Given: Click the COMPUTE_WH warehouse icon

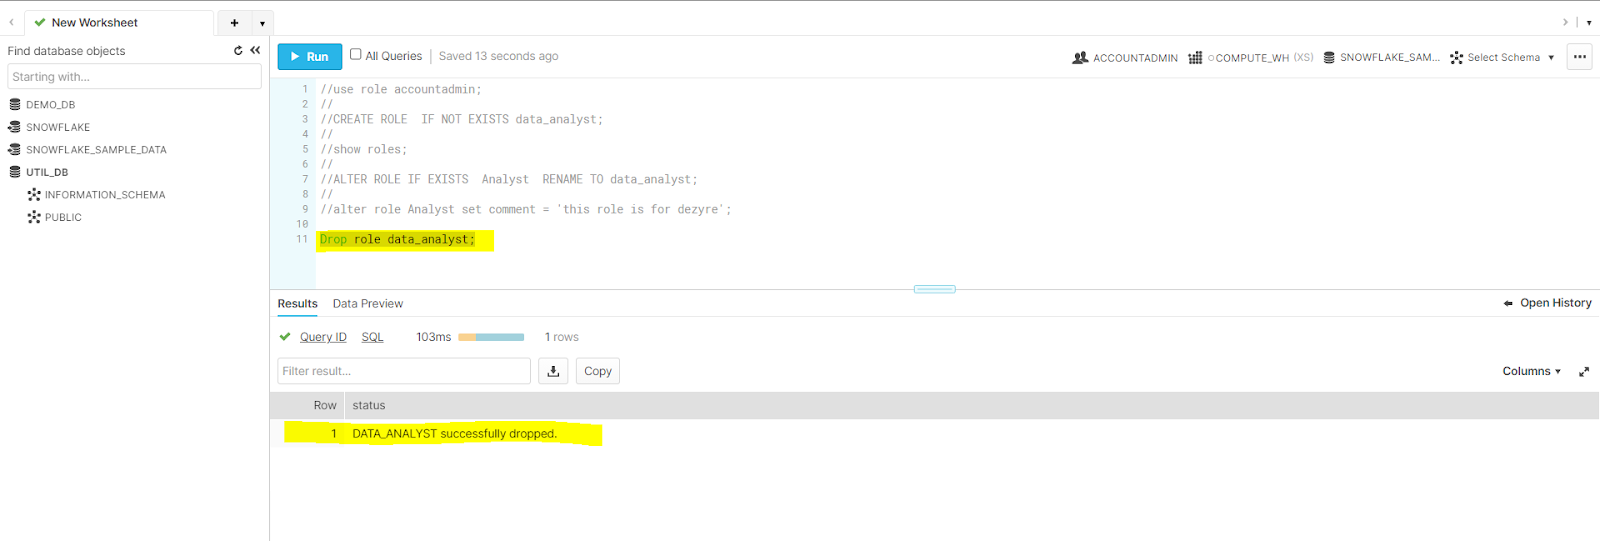Looking at the screenshot, I should coord(1195,58).
